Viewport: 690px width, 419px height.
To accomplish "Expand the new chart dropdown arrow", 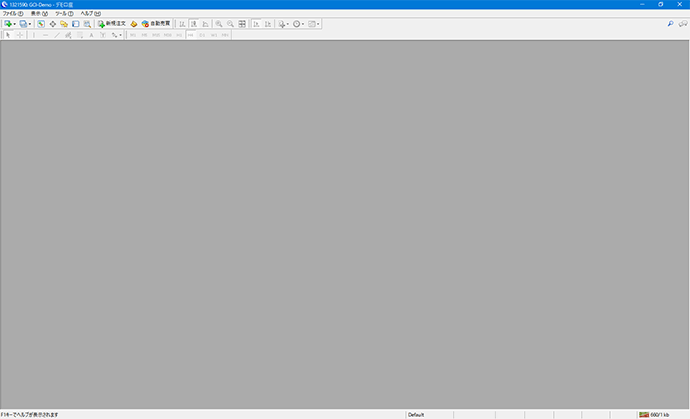I will tap(15, 23).
